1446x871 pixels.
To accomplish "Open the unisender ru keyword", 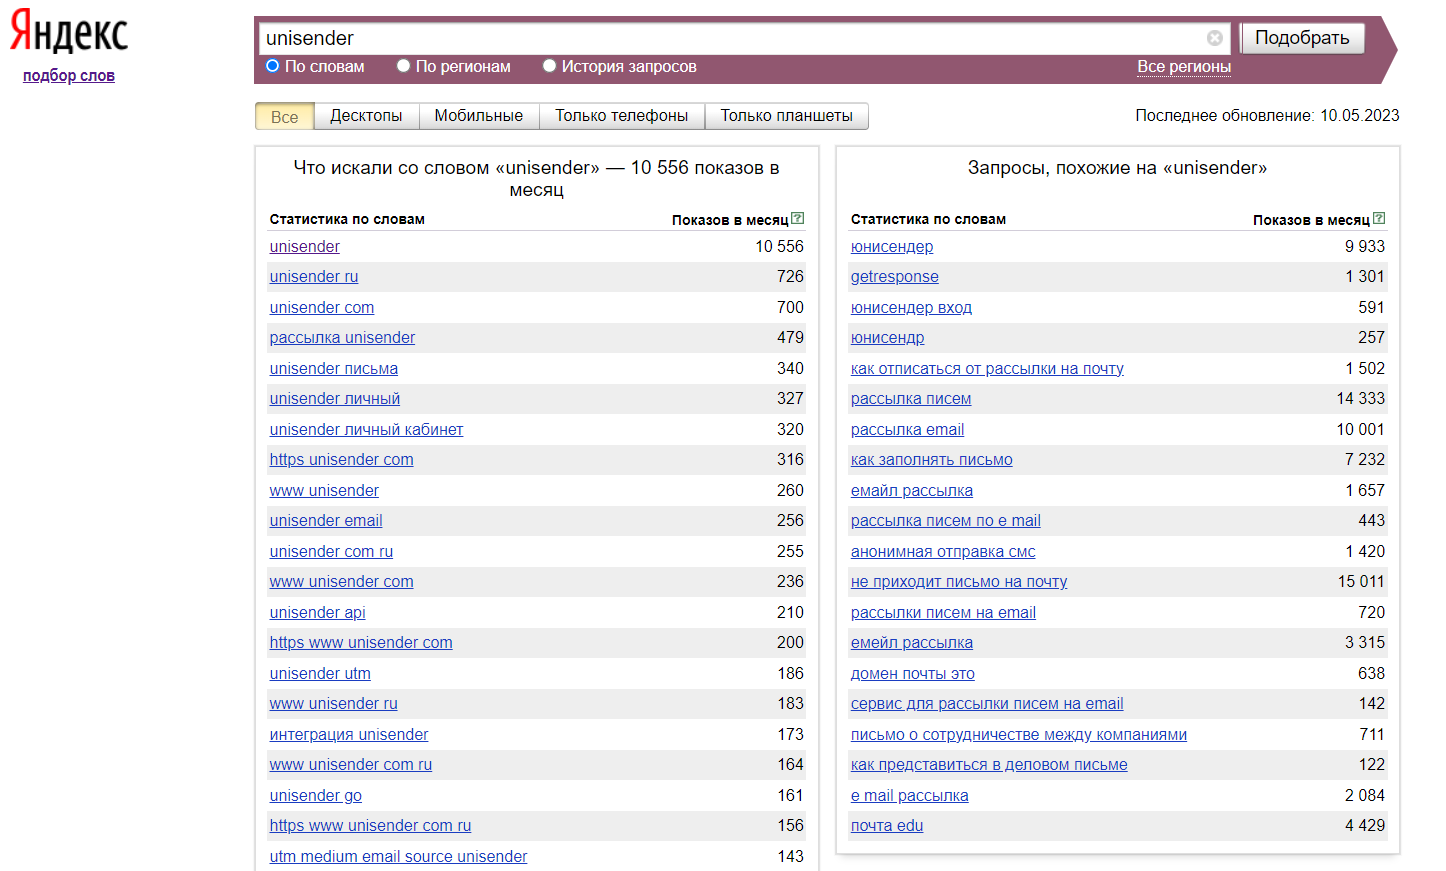I will click(x=314, y=277).
